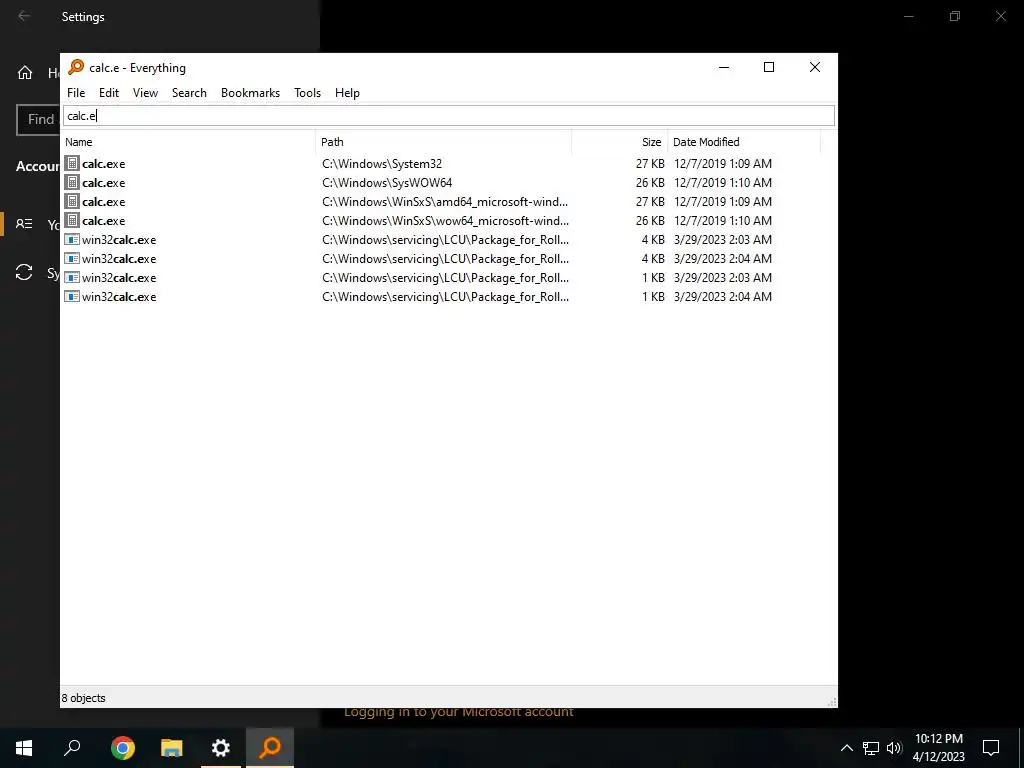Select win32calc.exe icon dated 3/29/2023 2:03 AM, 4 KB
This screenshot has width=1024, height=768.
pos(72,240)
